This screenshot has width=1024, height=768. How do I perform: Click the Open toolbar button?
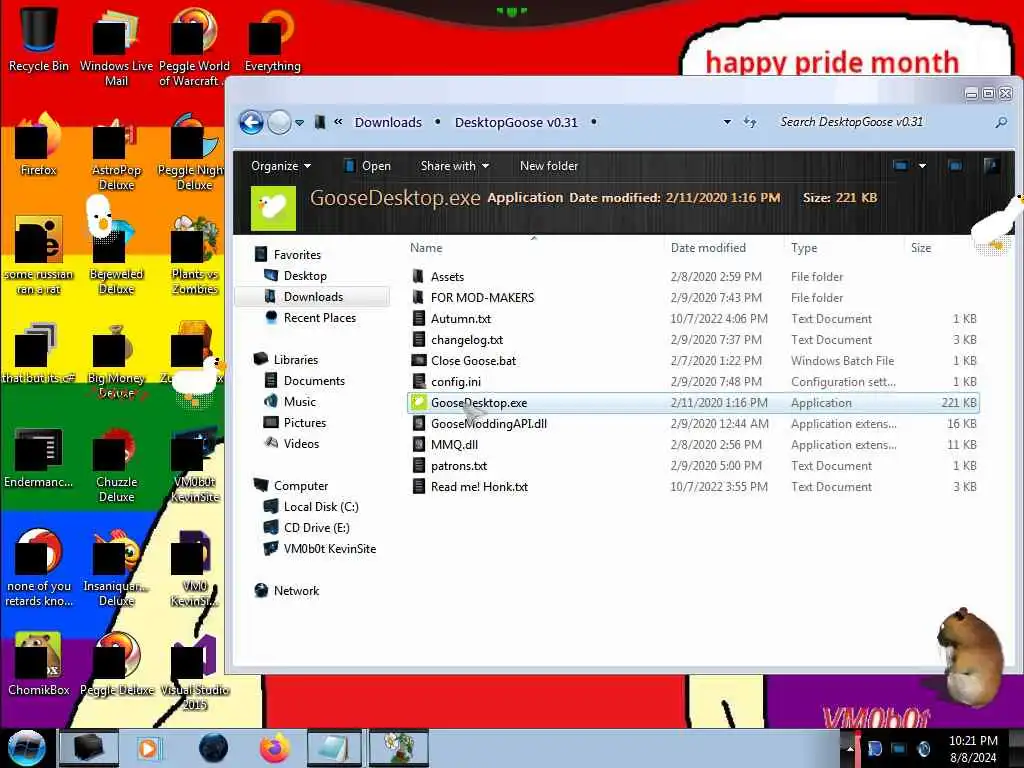pyautogui.click(x=368, y=166)
